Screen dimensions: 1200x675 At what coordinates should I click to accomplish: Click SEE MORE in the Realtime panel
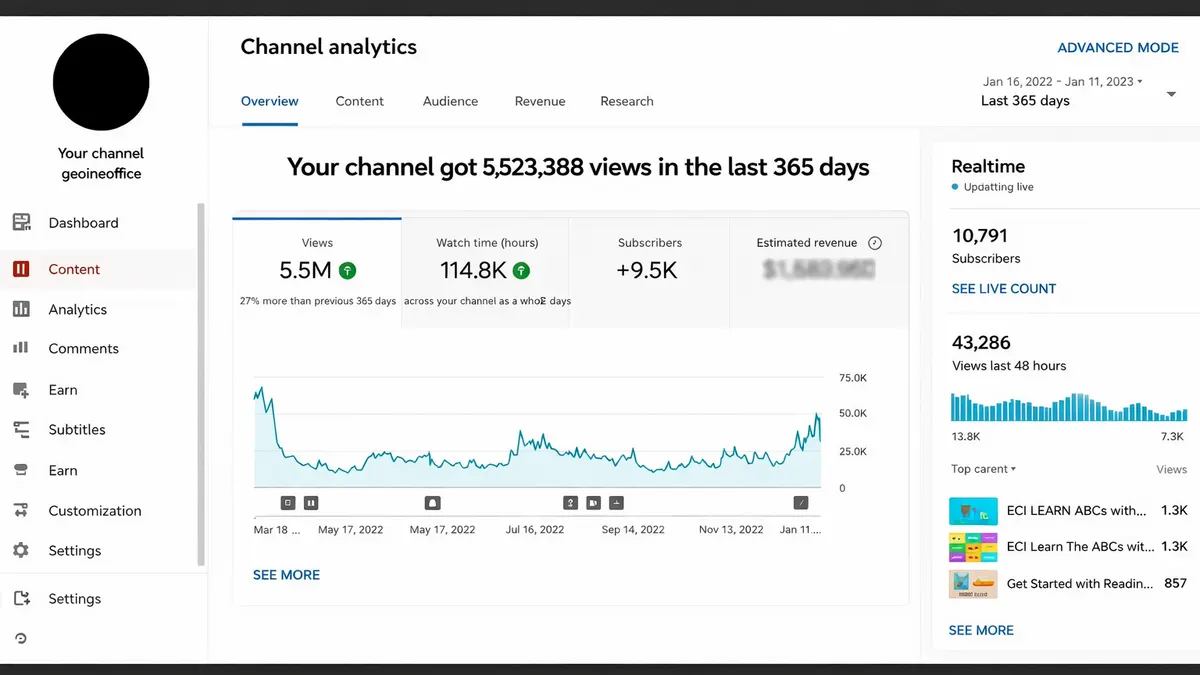coord(981,630)
